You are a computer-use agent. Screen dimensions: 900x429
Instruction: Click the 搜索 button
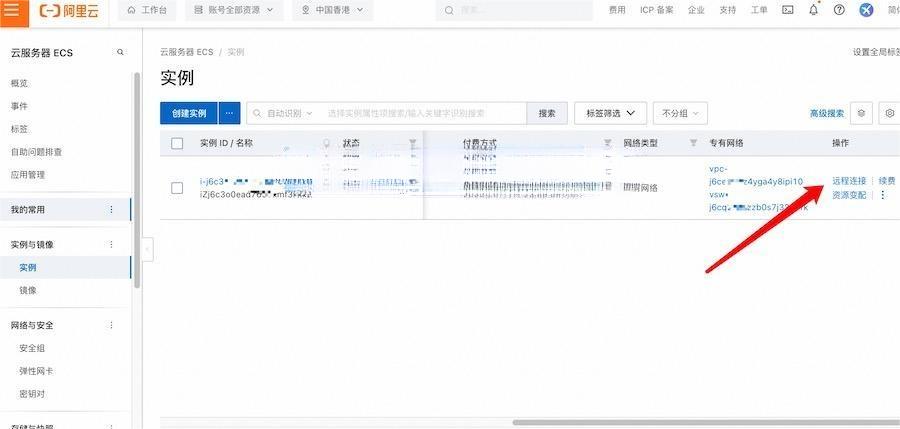(547, 113)
